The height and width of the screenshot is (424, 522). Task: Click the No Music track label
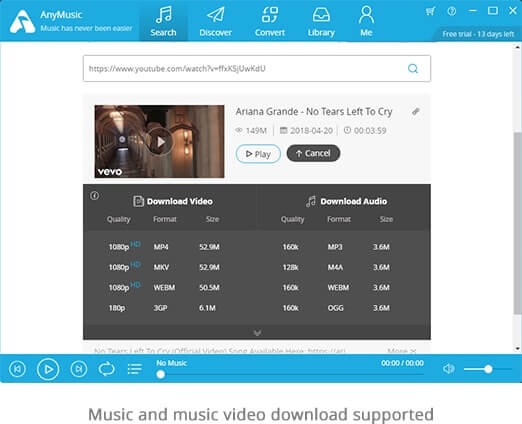point(172,363)
